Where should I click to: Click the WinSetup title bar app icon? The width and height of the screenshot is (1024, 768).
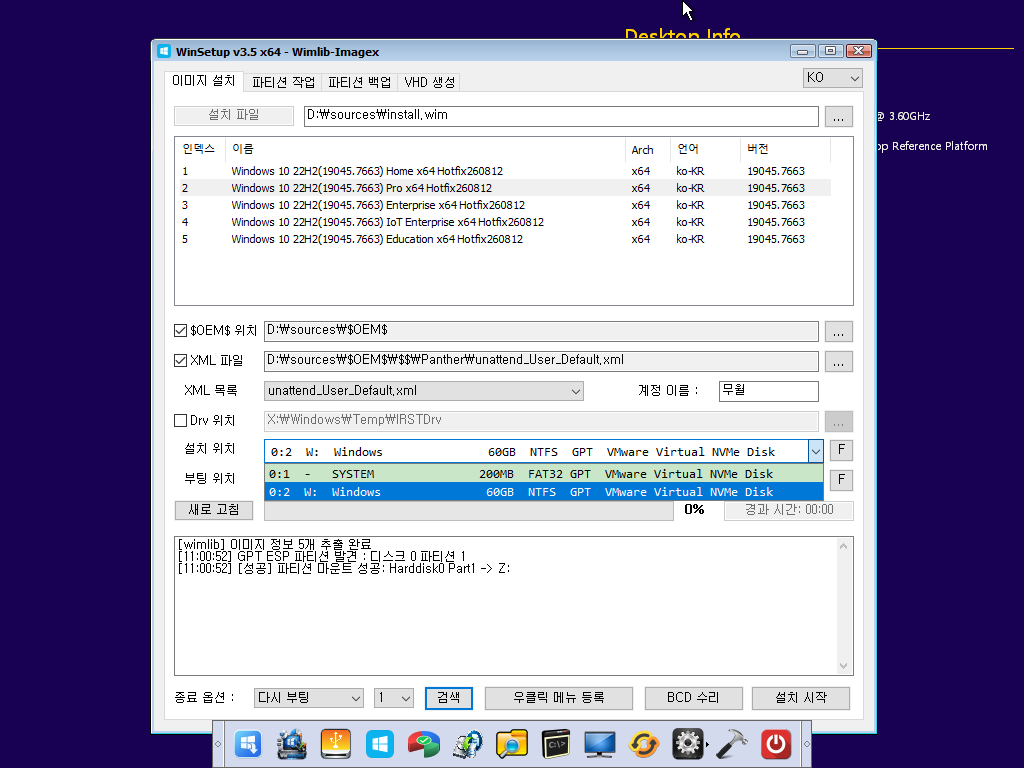coord(164,52)
